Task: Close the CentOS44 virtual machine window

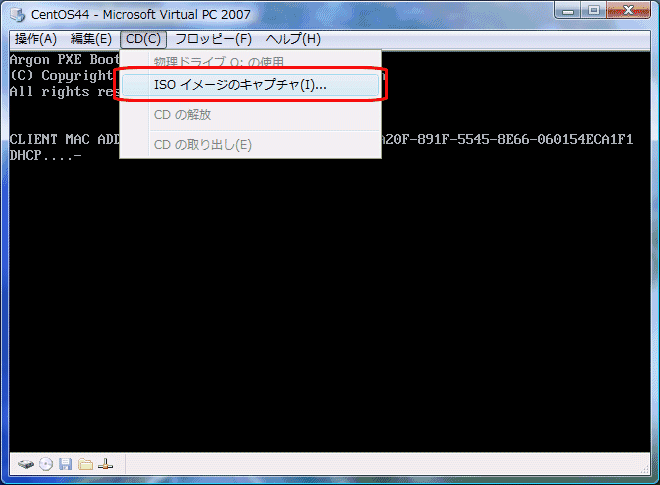Action: tap(628, 11)
